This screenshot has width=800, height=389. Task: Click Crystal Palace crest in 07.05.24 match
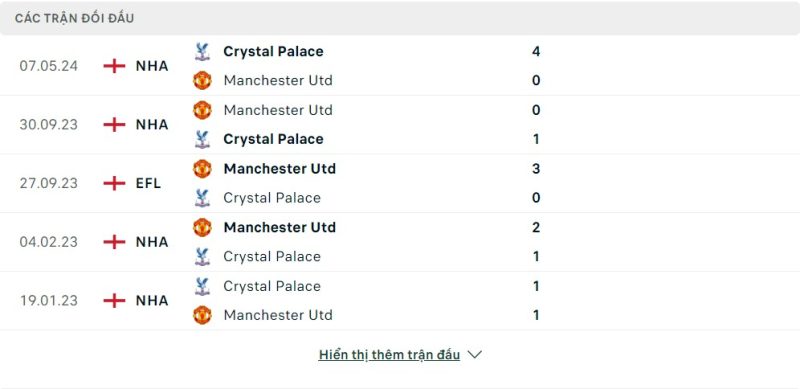203,52
